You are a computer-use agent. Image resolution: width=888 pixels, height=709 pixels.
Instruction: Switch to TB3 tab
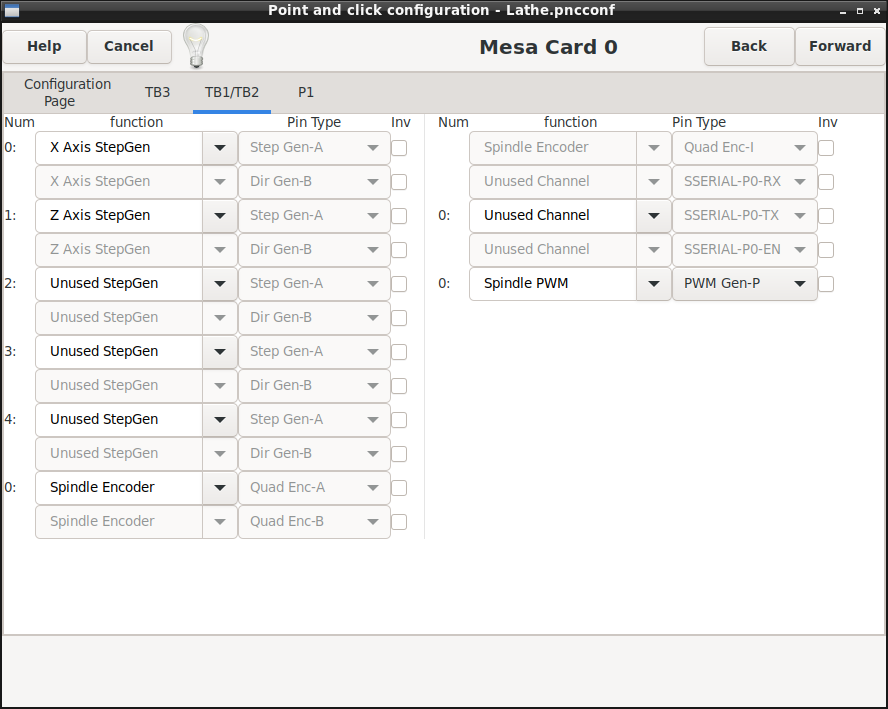[x=157, y=92]
